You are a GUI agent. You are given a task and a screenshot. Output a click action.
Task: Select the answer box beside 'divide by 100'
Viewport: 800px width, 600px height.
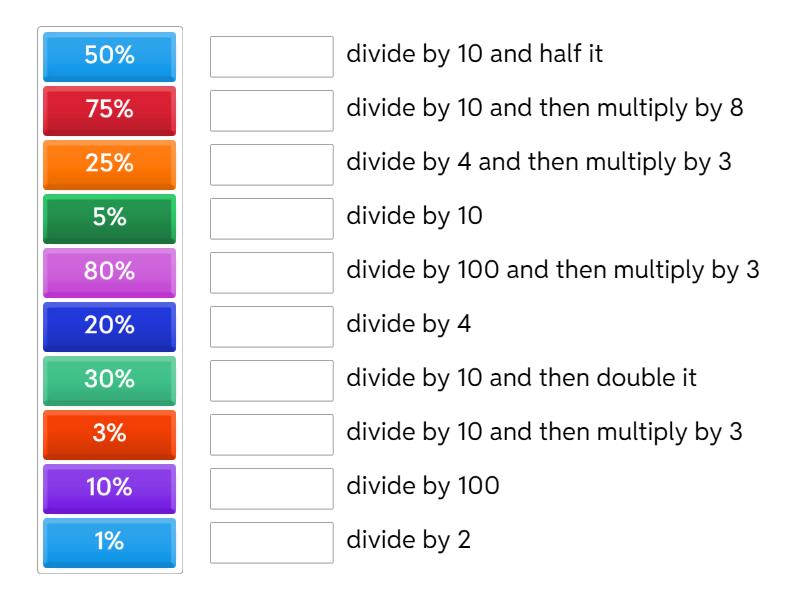click(272, 489)
